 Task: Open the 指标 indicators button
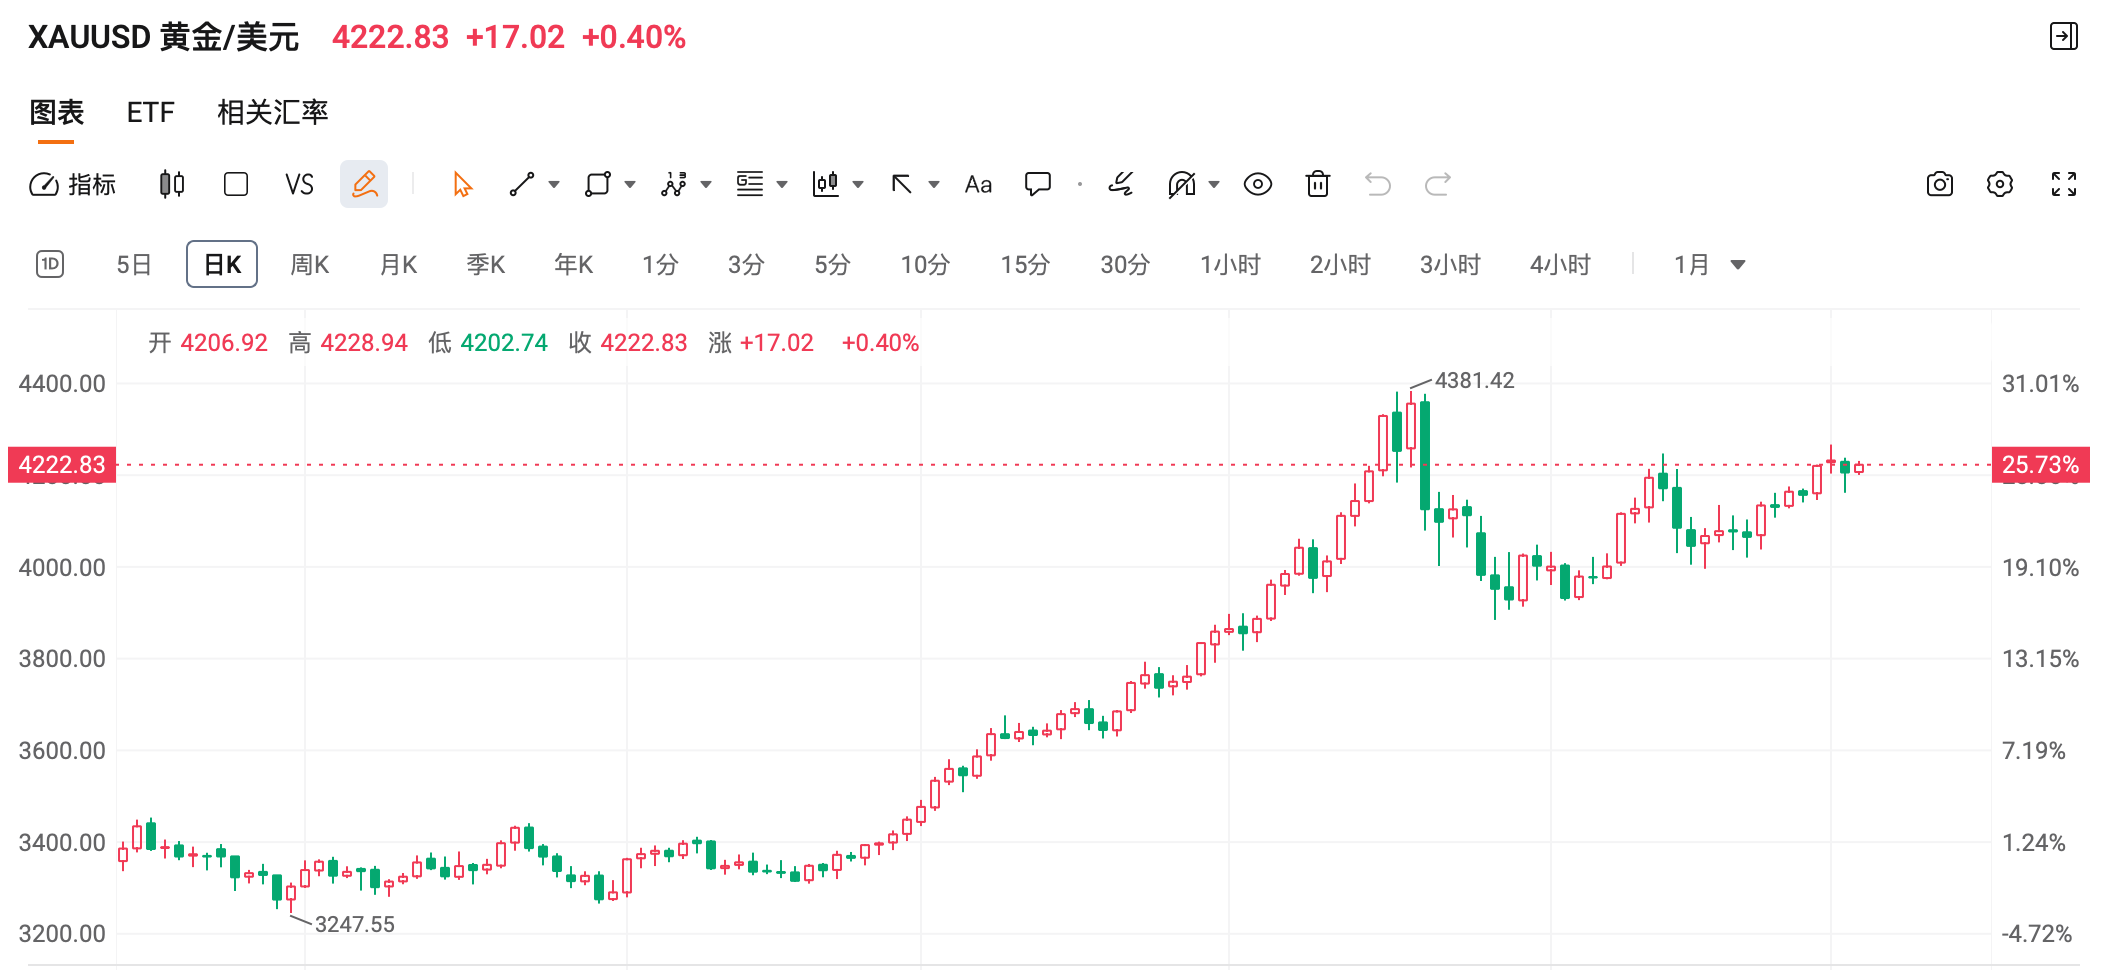pyautogui.click(x=73, y=184)
